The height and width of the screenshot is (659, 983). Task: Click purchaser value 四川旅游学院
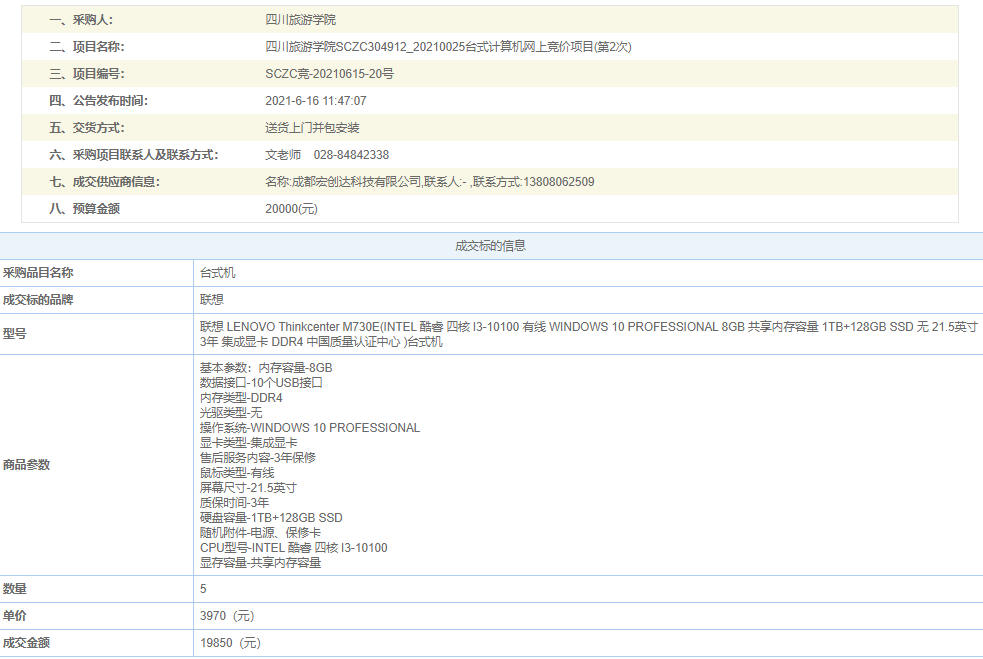(300, 20)
